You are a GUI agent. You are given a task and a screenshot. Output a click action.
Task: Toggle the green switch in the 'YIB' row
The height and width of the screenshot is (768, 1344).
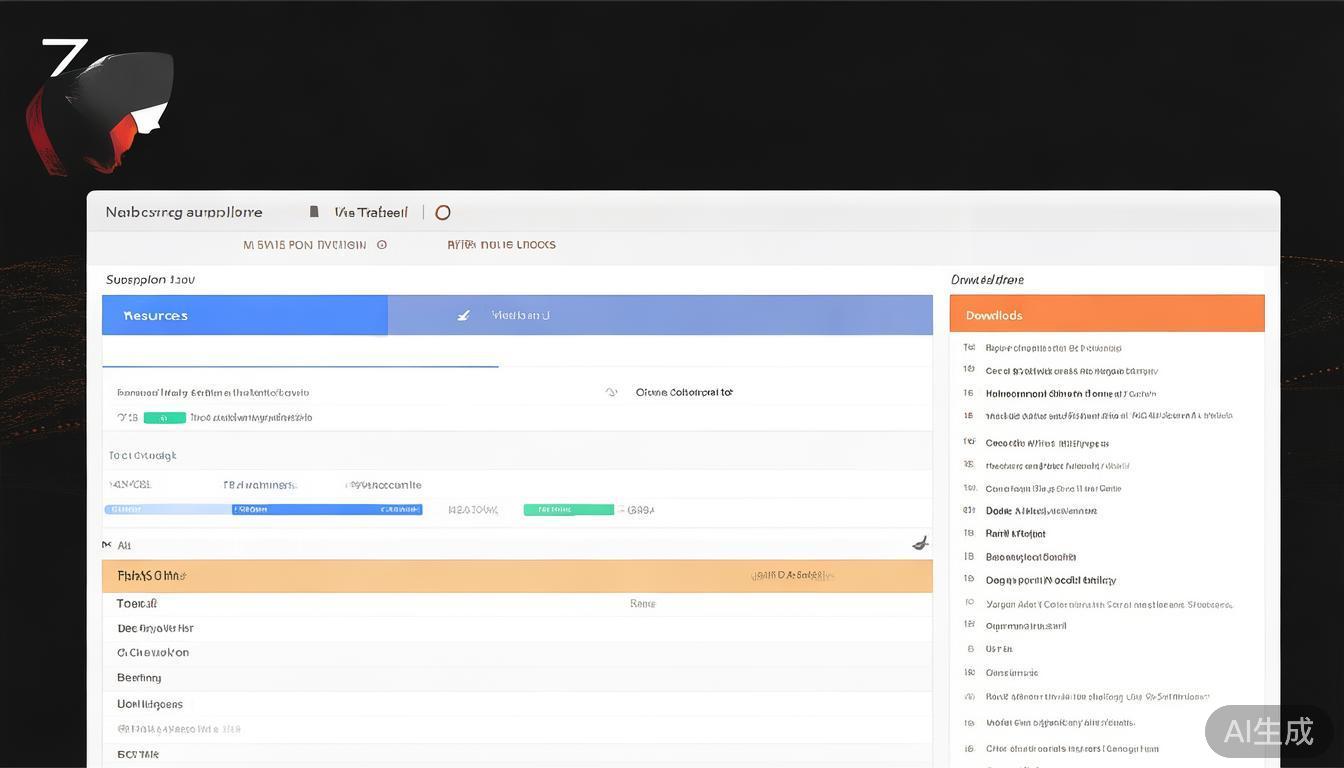(165, 418)
